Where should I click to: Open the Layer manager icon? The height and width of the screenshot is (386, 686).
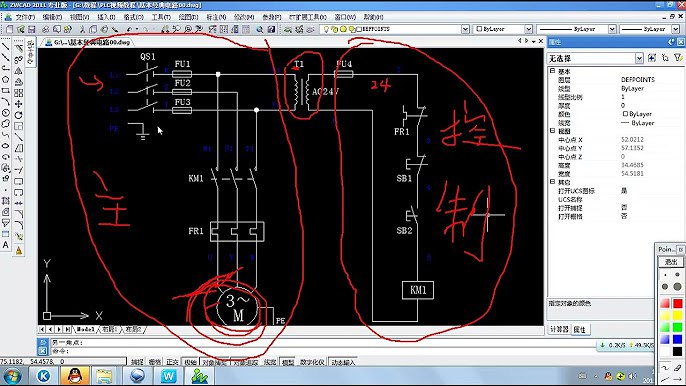288,29
